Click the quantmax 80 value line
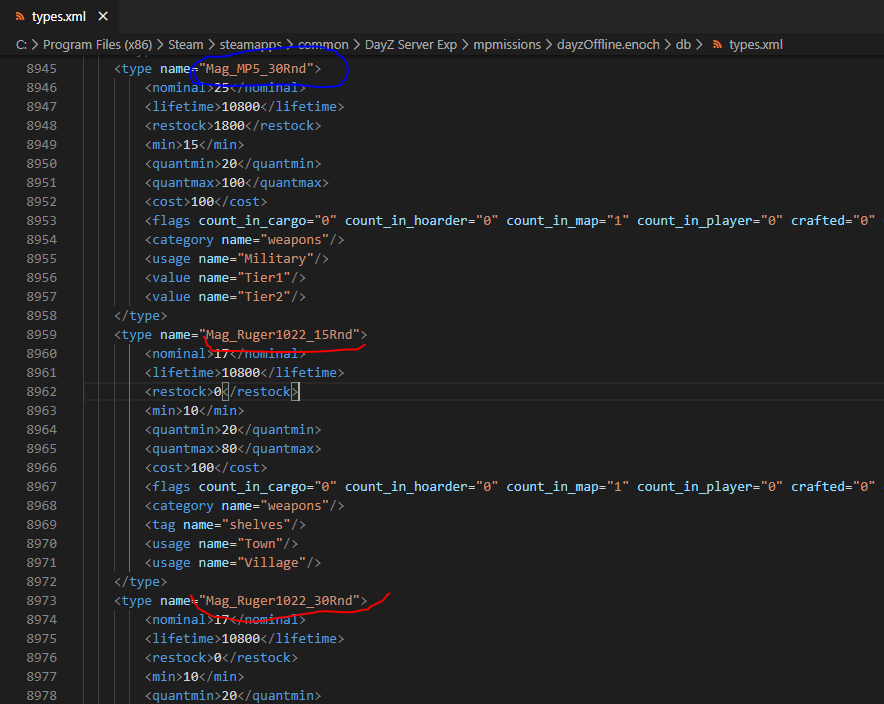This screenshot has width=884, height=704. pos(233,449)
